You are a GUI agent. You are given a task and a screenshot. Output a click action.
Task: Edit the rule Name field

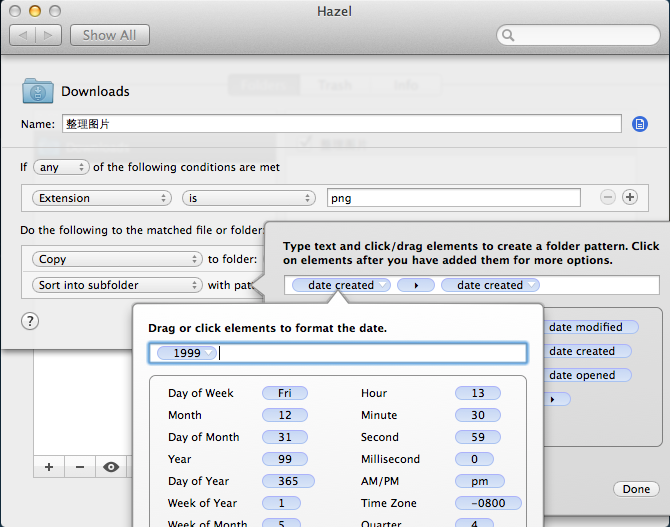tap(341, 124)
